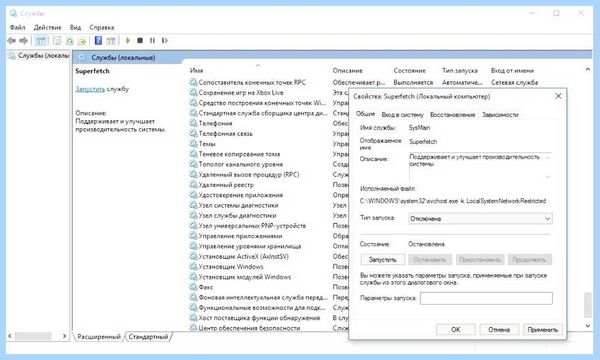Click the Refresh toolbar icon
The image size is (600, 360).
(x=69, y=41)
